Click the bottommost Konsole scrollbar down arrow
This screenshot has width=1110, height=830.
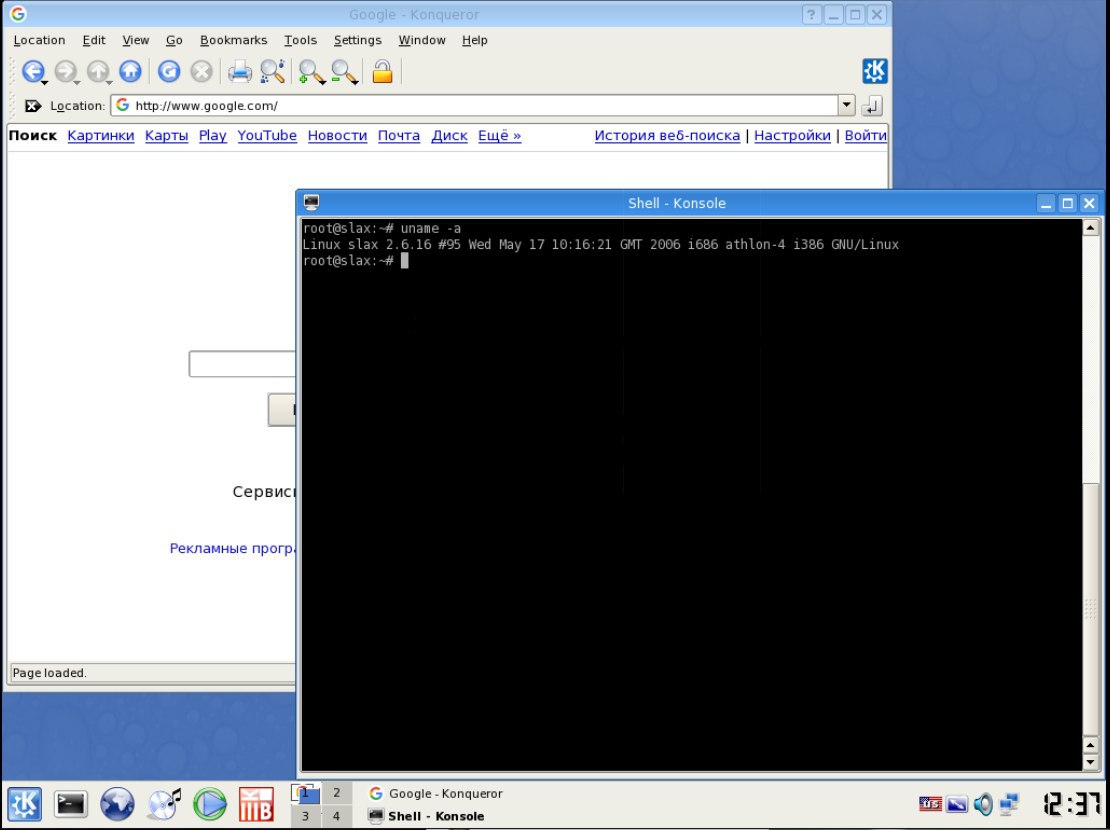pyautogui.click(x=1090, y=763)
